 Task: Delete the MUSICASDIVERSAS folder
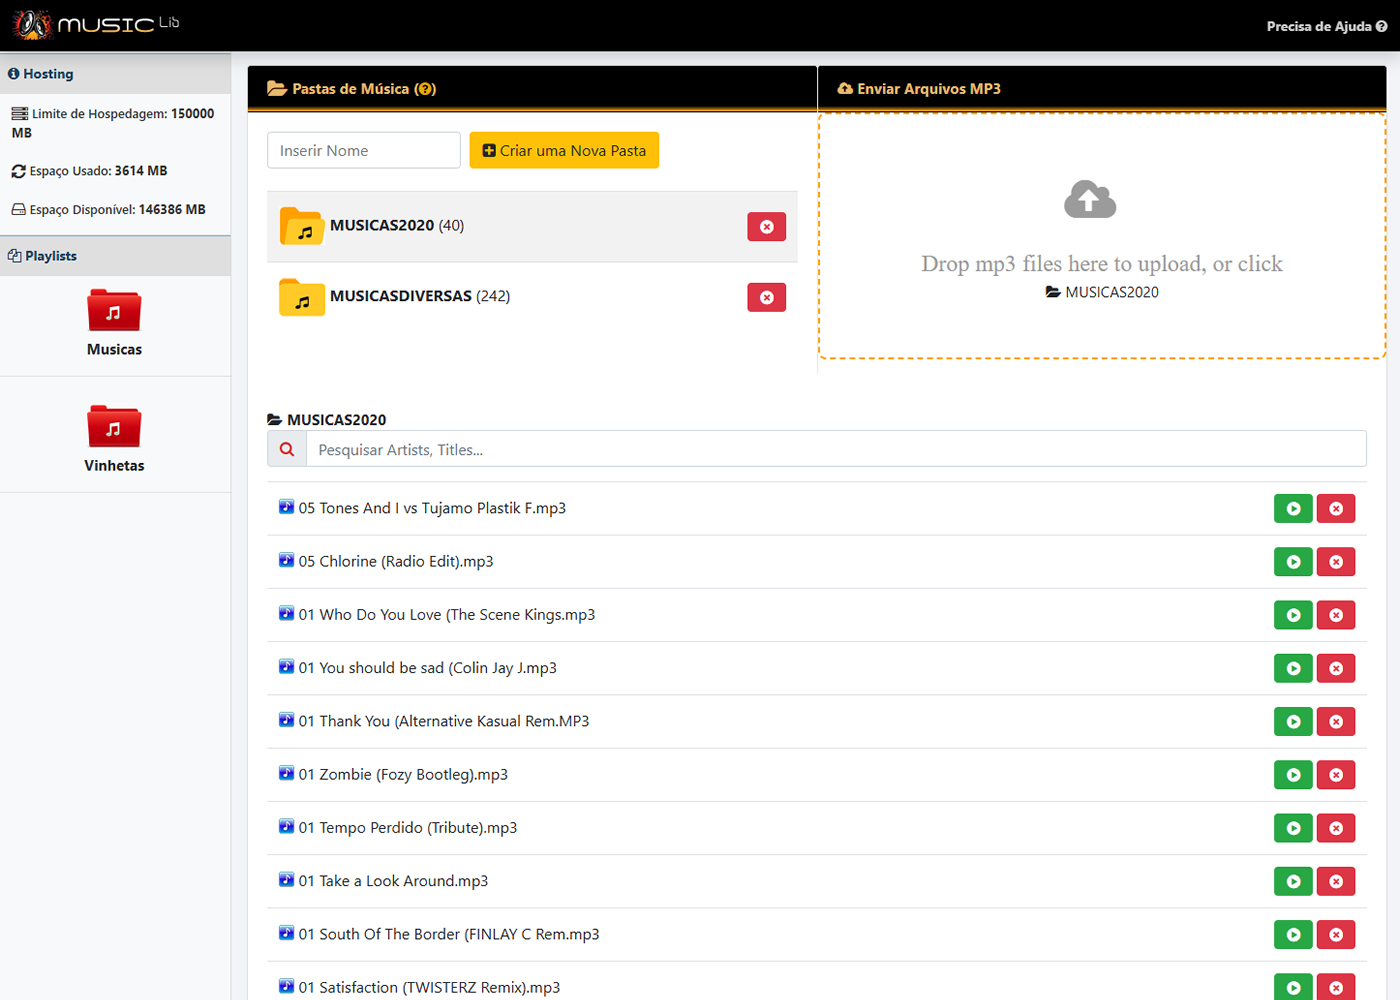point(766,297)
